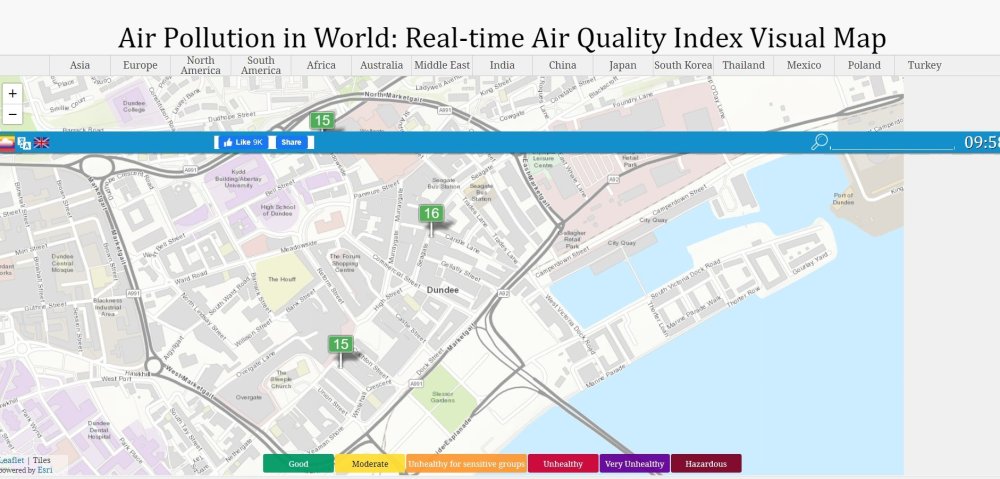Click the Dundee Central Mosque label
The image size is (1000, 479).
tap(62, 263)
